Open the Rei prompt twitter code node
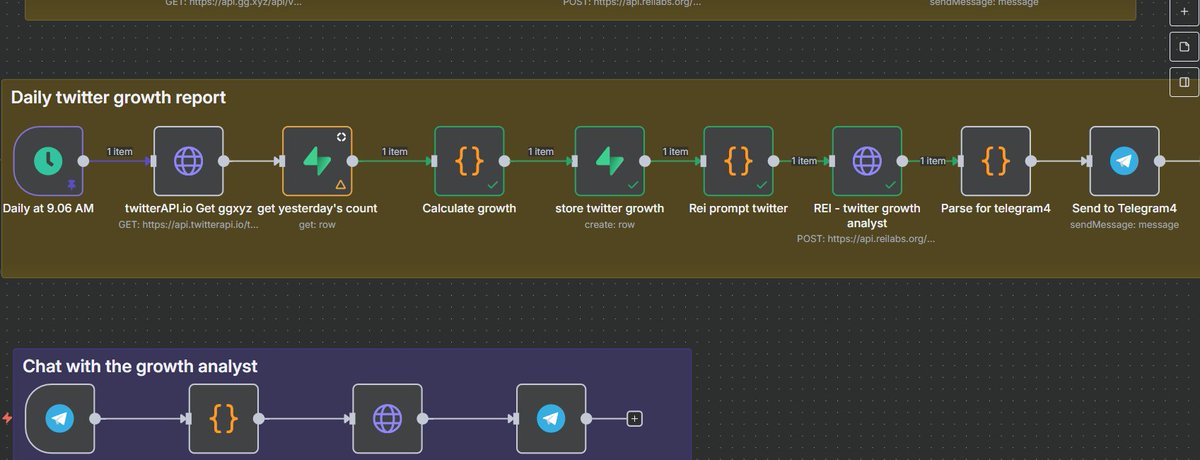This screenshot has width=1200, height=460. pos(739,161)
